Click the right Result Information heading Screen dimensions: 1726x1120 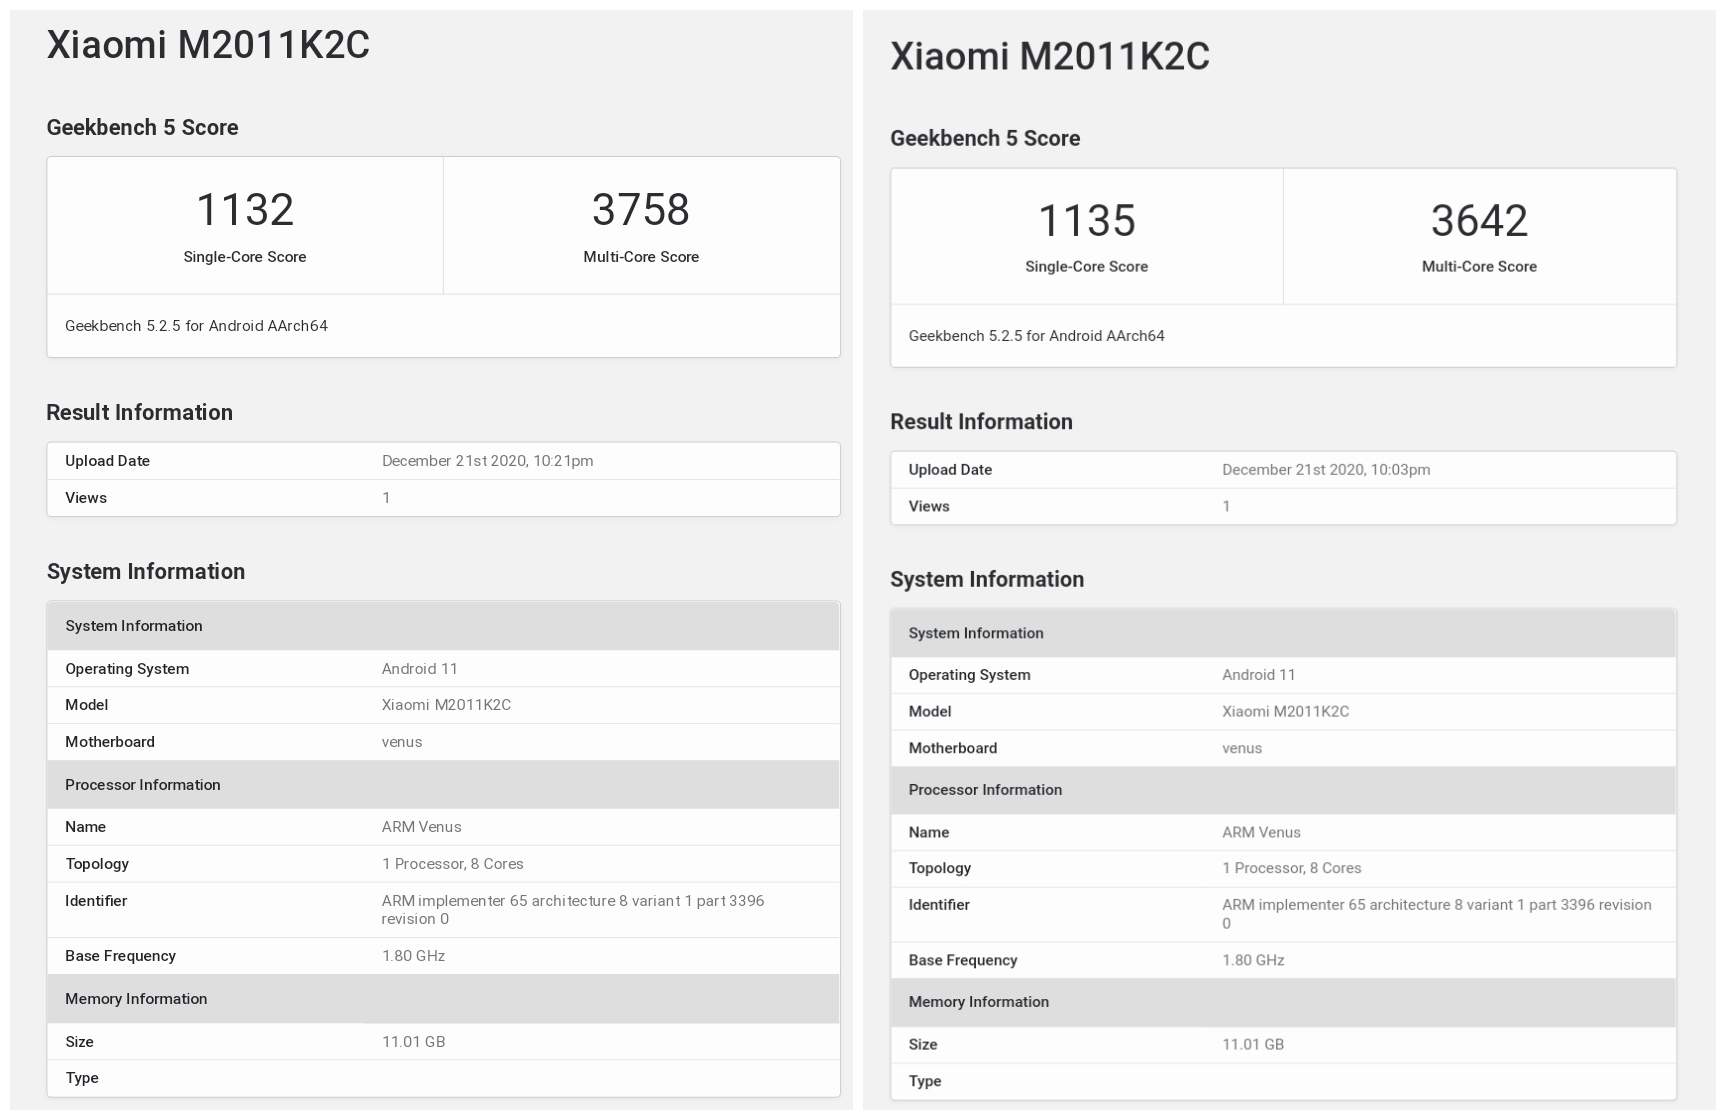coord(981,422)
